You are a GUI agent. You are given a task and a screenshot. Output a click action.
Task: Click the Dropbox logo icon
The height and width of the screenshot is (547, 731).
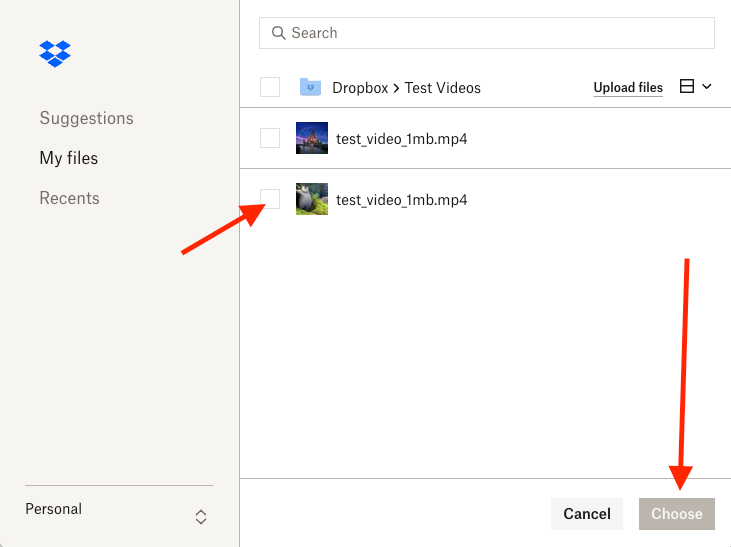[x=55, y=54]
